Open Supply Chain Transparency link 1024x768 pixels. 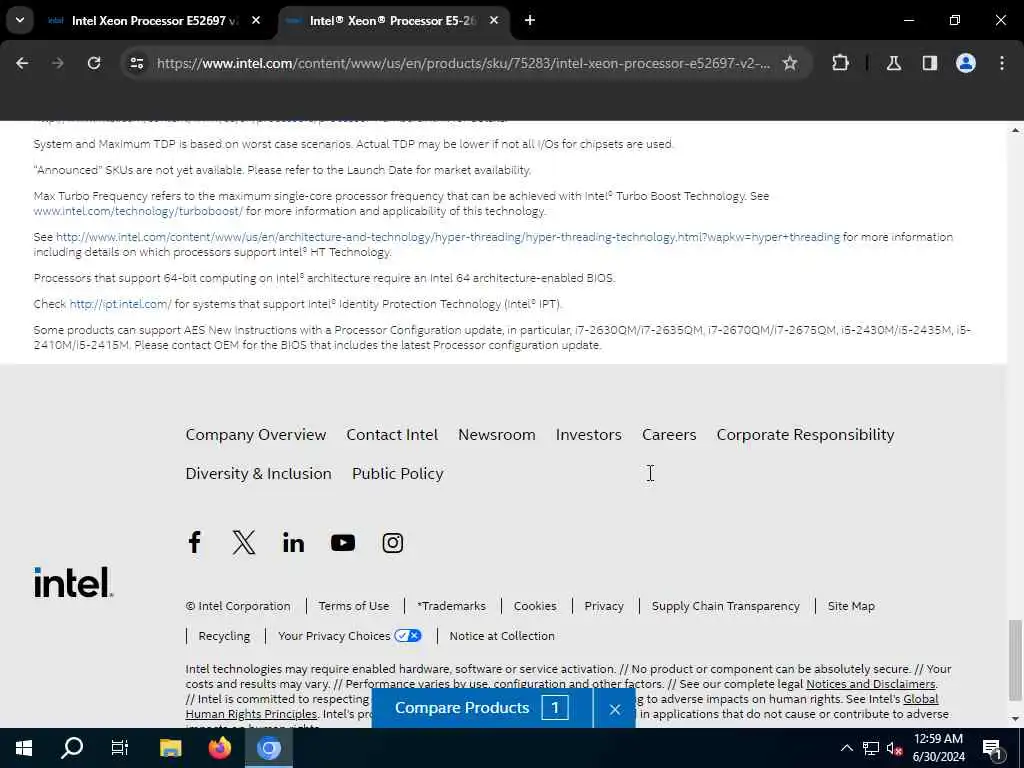(726, 606)
